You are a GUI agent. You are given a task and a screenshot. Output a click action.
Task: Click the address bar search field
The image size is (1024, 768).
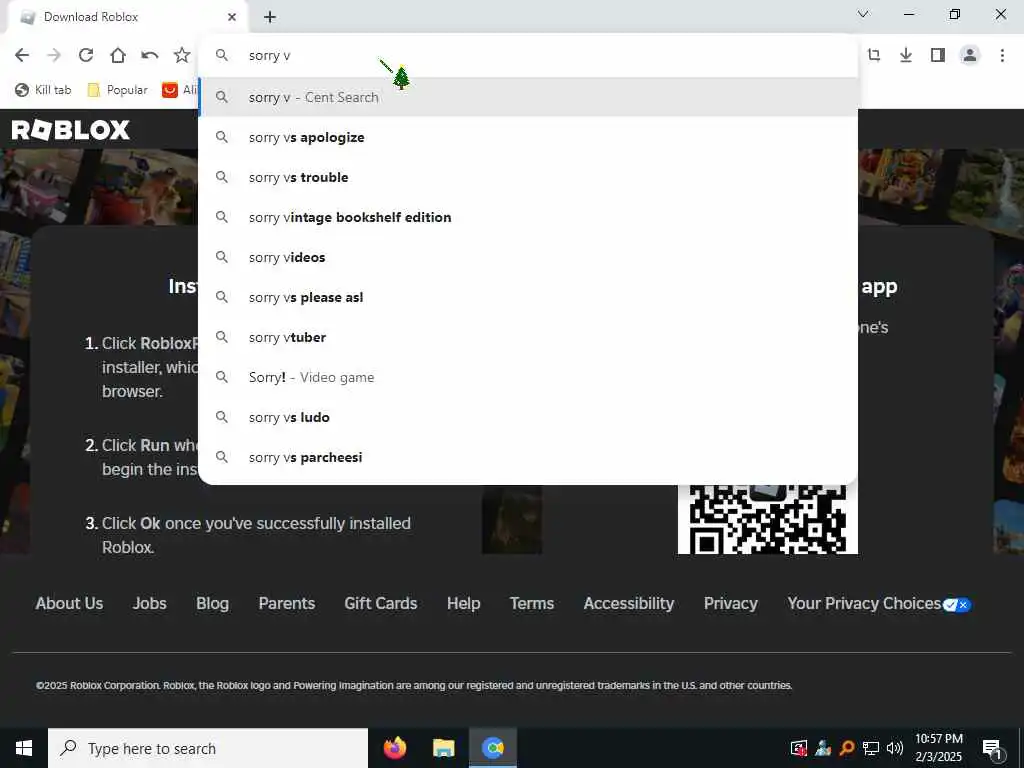(x=528, y=56)
